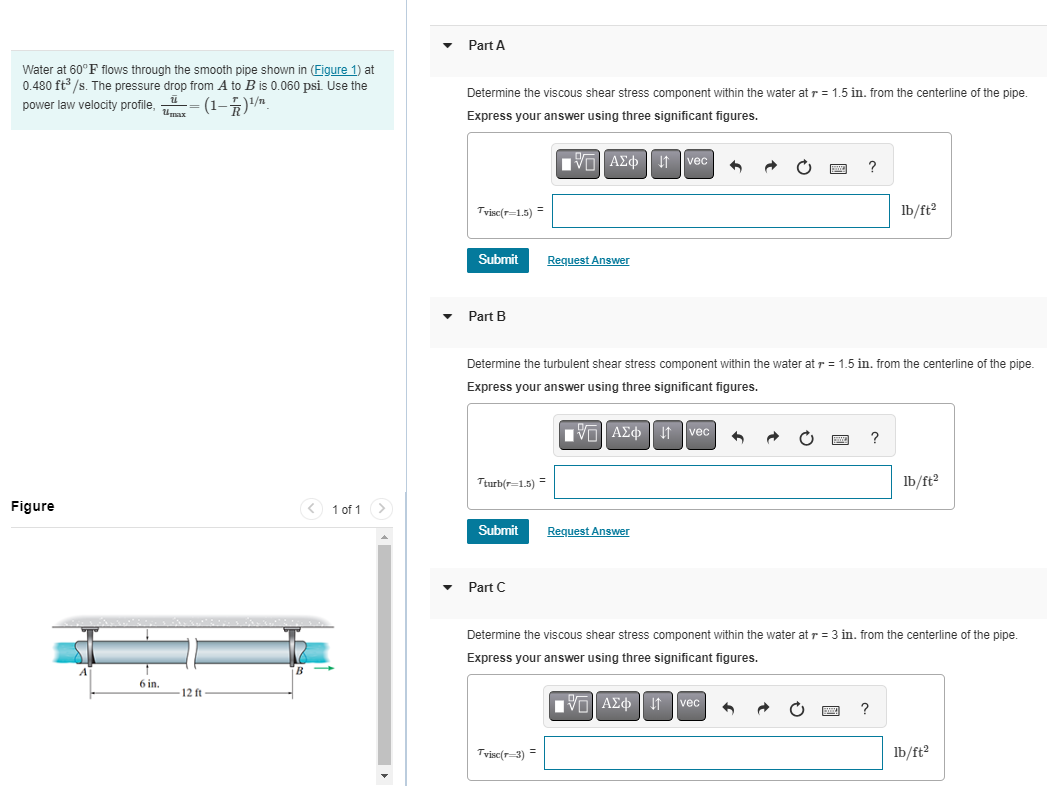This screenshot has height=786, width=1047.
Task: Go to next figure
Action: click(381, 509)
